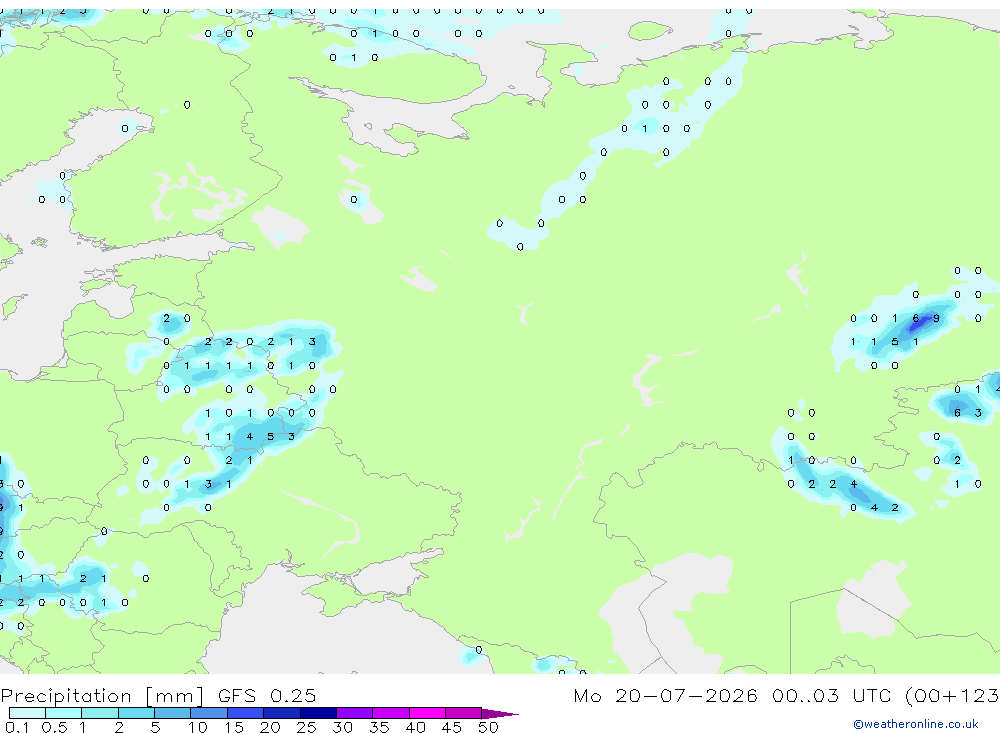
Task: Click legend label '0.1'
Action: click(17, 727)
